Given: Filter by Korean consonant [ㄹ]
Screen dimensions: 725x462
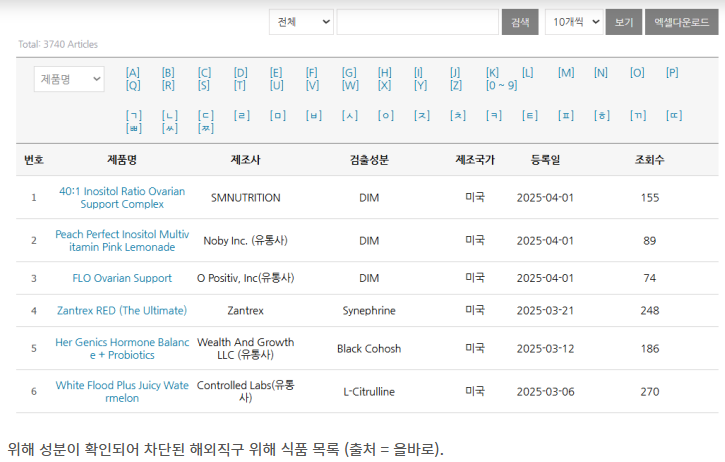Looking at the screenshot, I should [242, 115].
